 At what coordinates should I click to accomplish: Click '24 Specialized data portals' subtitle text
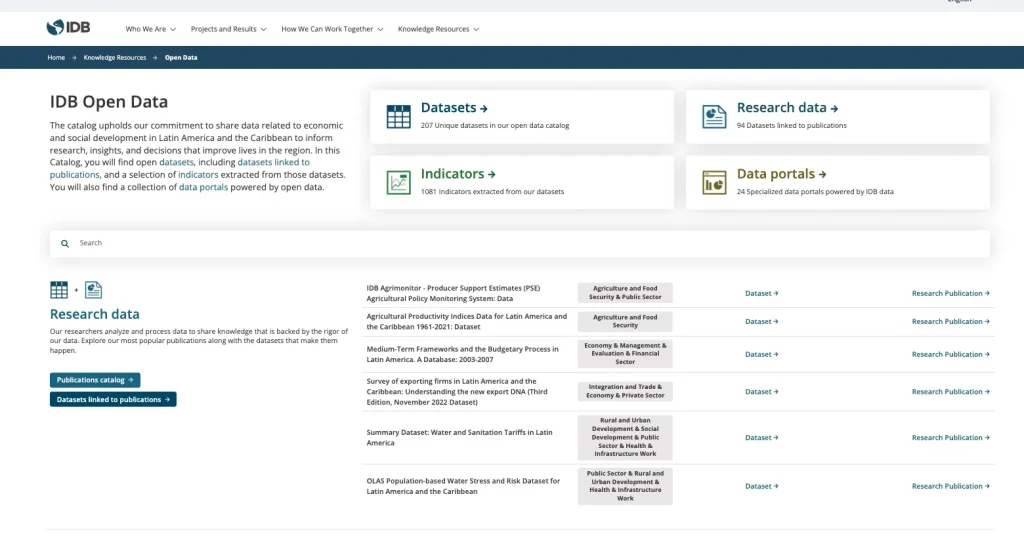815,192
